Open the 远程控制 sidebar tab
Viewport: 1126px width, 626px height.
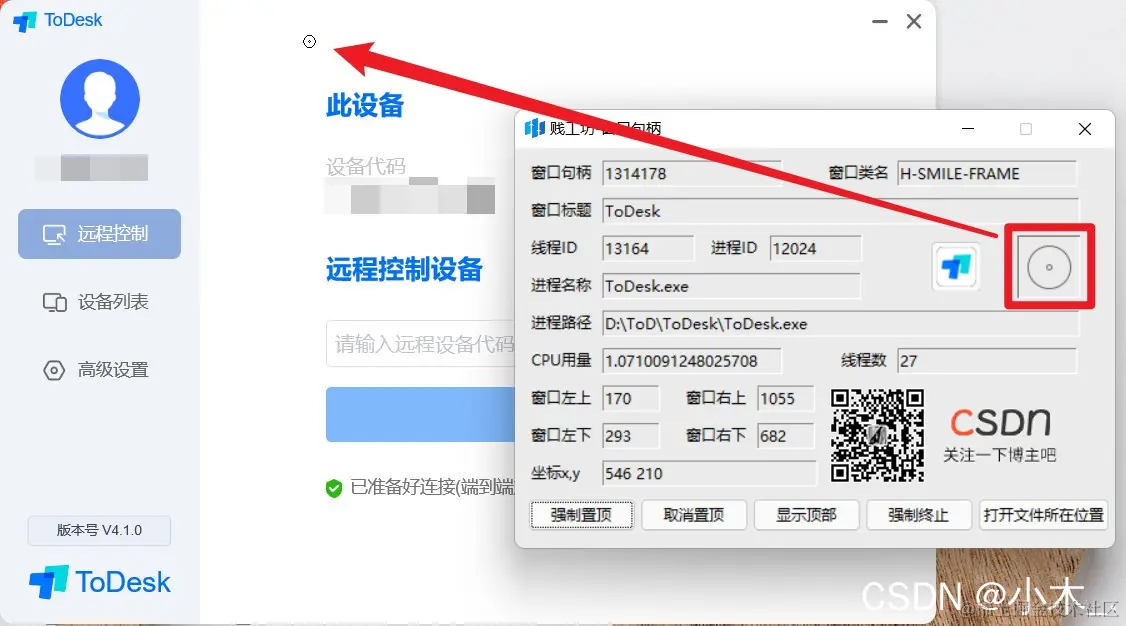click(99, 234)
